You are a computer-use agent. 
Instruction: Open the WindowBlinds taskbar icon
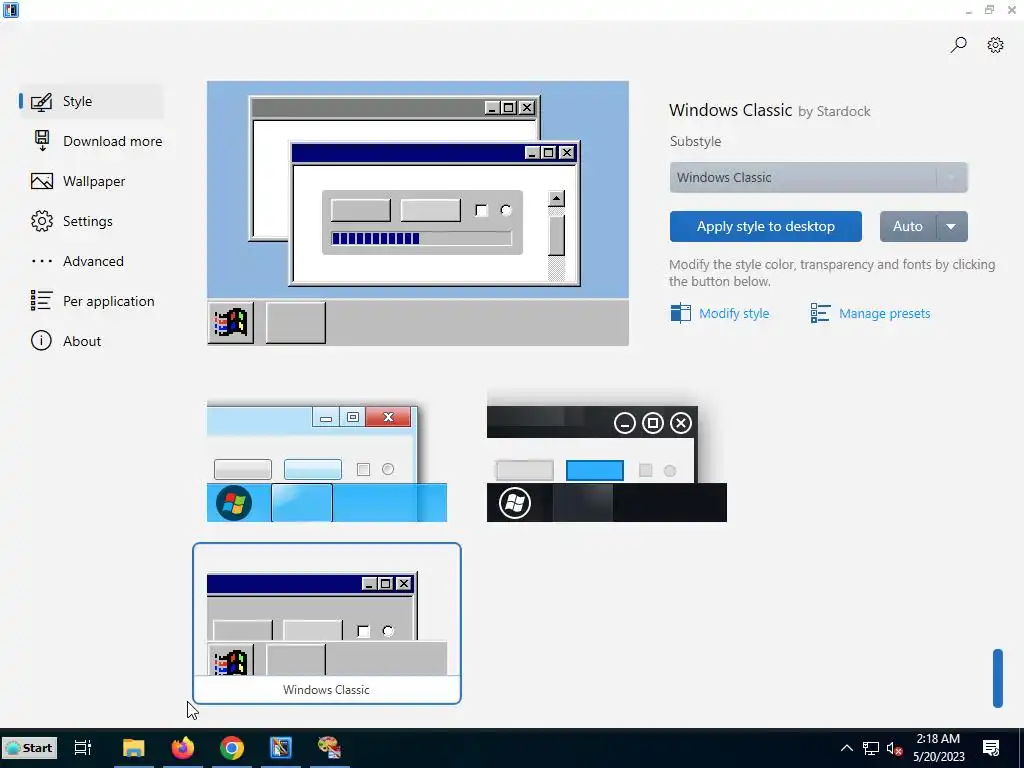tap(281, 748)
